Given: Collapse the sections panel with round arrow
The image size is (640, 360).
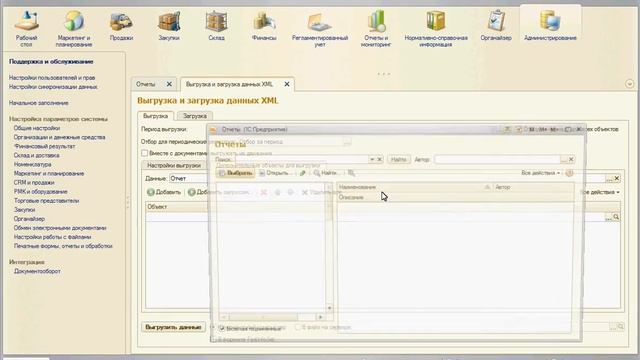Looking at the screenshot, I should pyautogui.click(x=629, y=84).
